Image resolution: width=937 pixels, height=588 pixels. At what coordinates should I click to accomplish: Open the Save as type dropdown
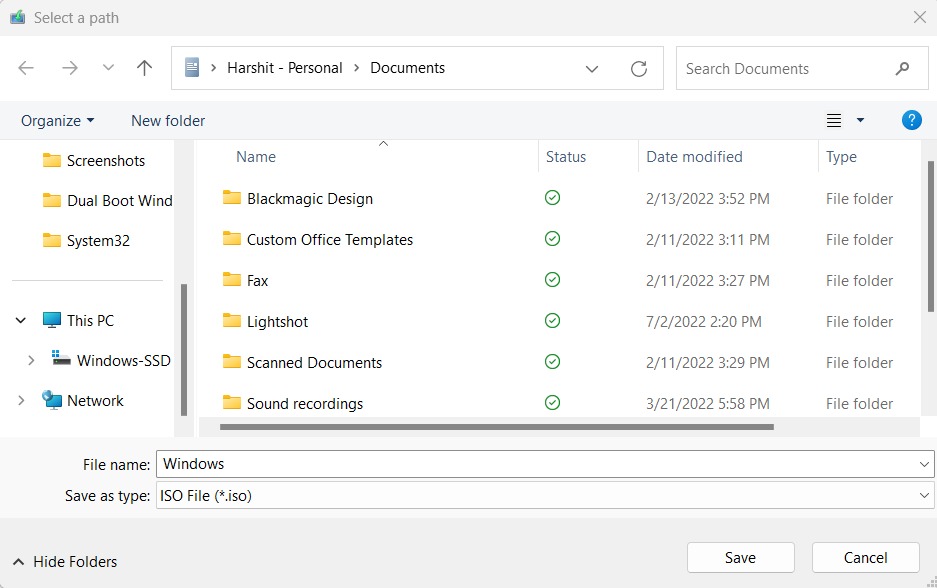point(924,495)
